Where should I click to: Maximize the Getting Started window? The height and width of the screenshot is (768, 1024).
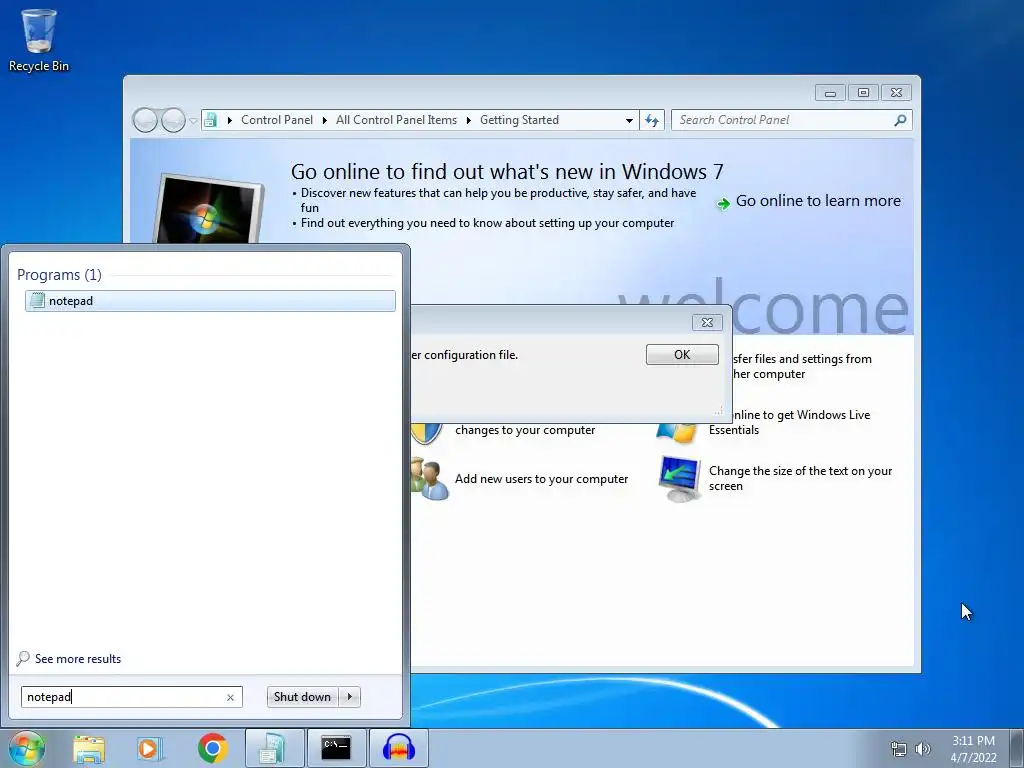(863, 93)
